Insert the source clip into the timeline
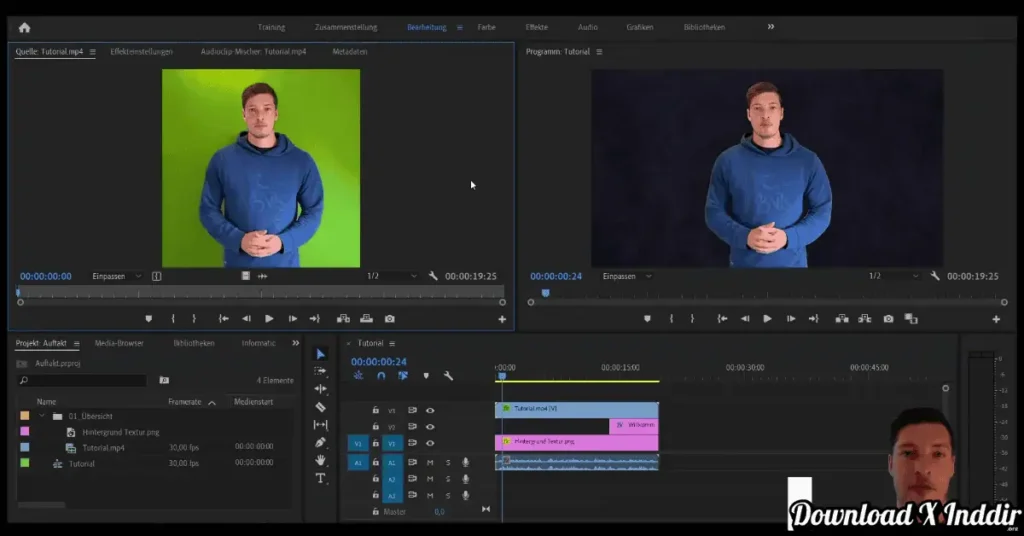 point(343,319)
